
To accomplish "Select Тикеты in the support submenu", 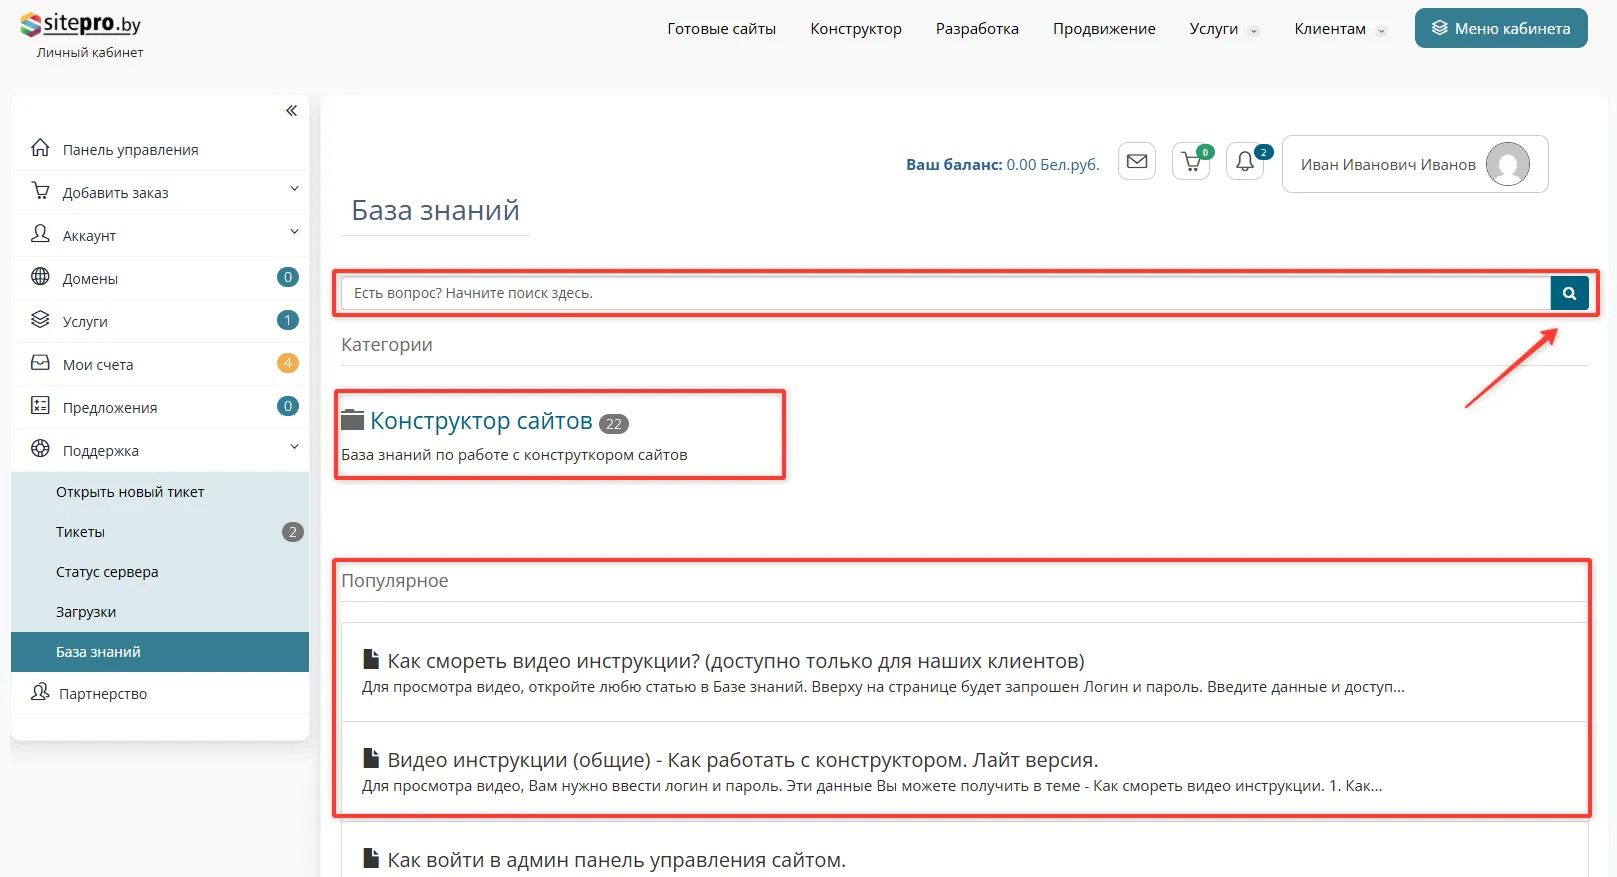I will pyautogui.click(x=80, y=532).
